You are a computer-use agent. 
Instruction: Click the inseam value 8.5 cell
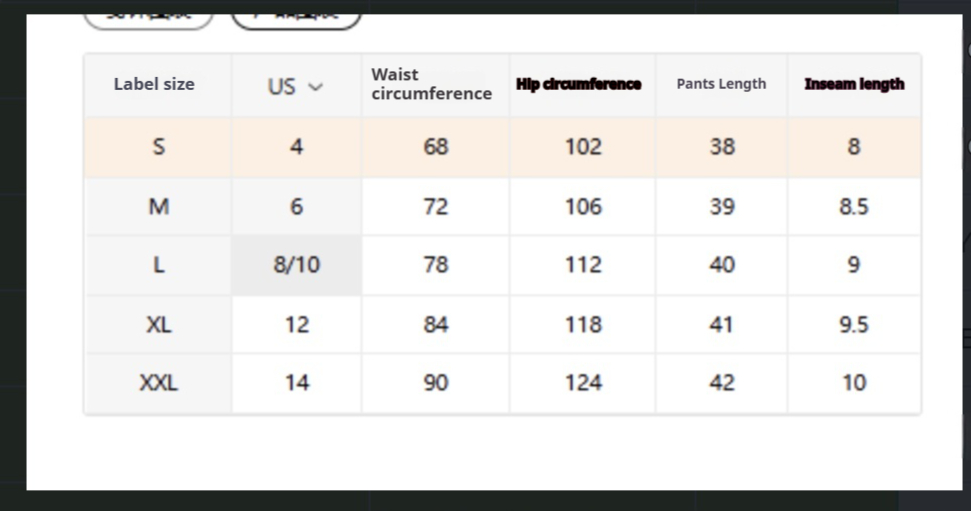[853, 207]
